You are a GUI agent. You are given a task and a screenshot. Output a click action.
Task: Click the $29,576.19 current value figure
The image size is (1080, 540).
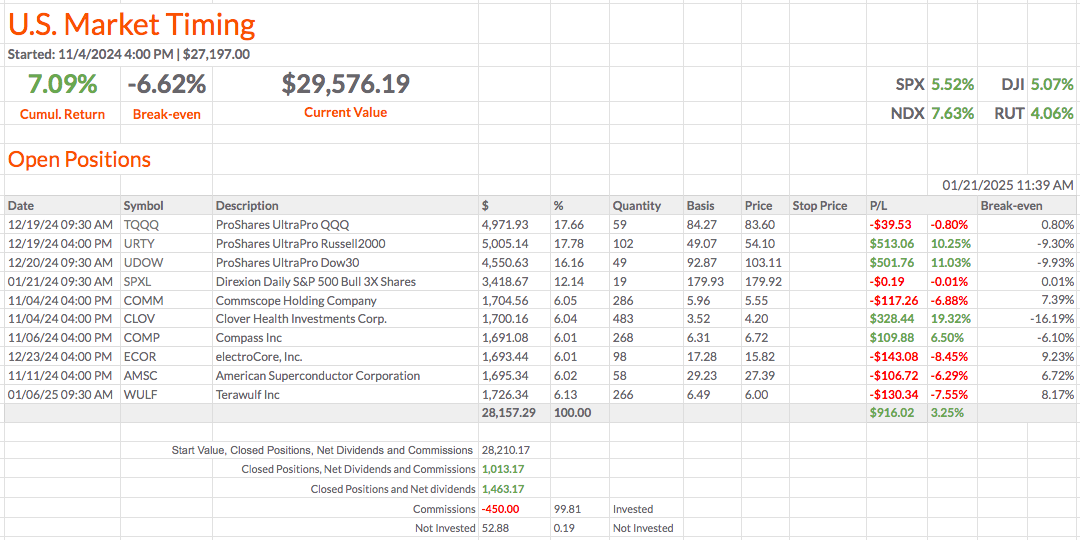point(345,84)
